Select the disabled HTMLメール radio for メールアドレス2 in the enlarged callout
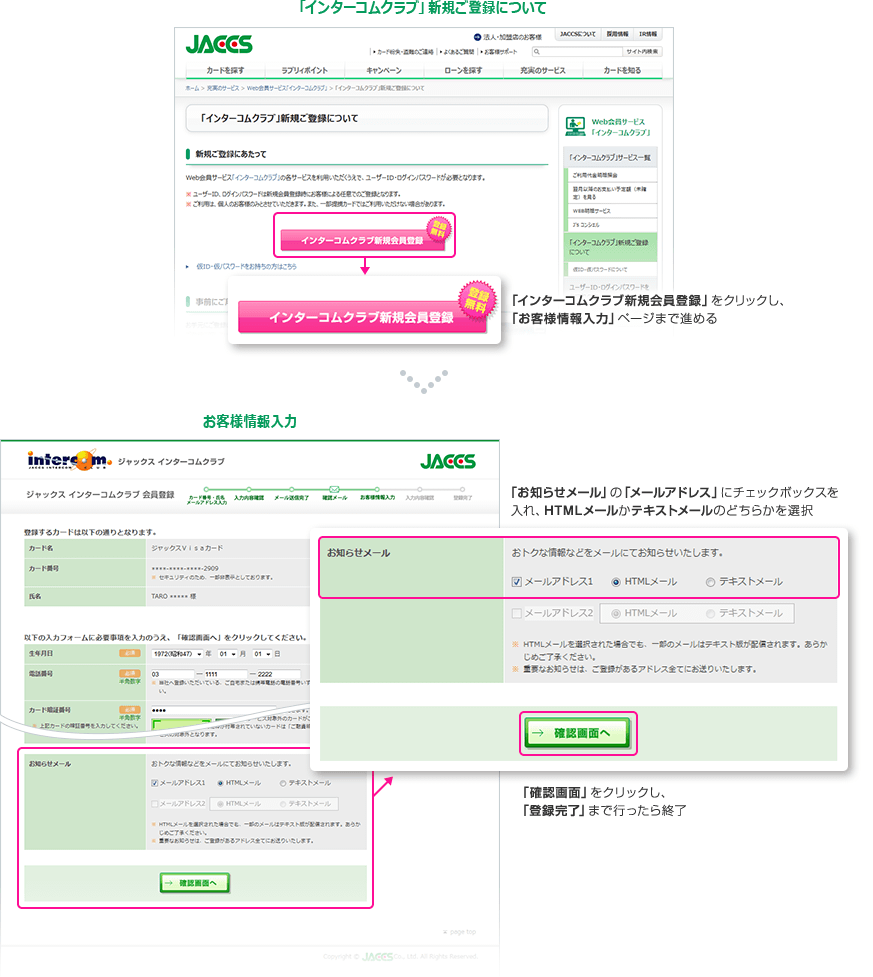The height and width of the screenshot is (977, 873). (x=616, y=614)
